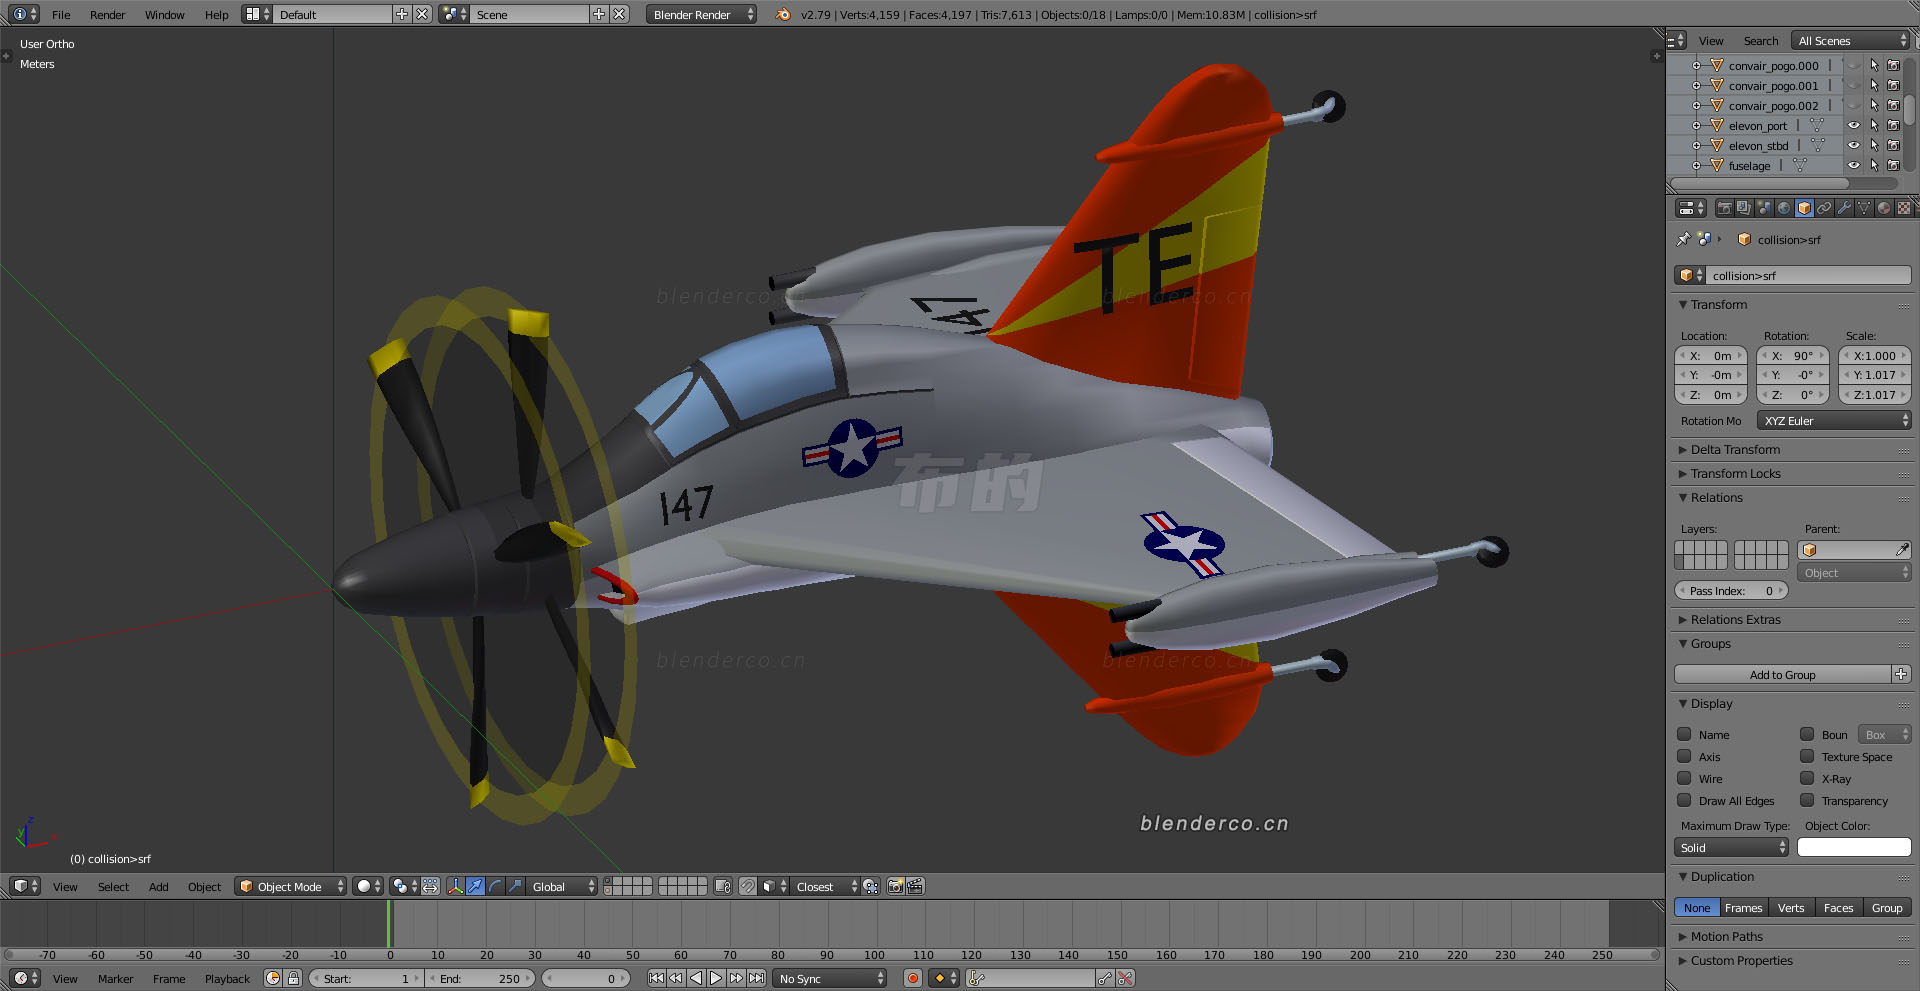1920x991 pixels.
Task: Click the delete keyframe icon in timeline
Action: click(x=1125, y=978)
